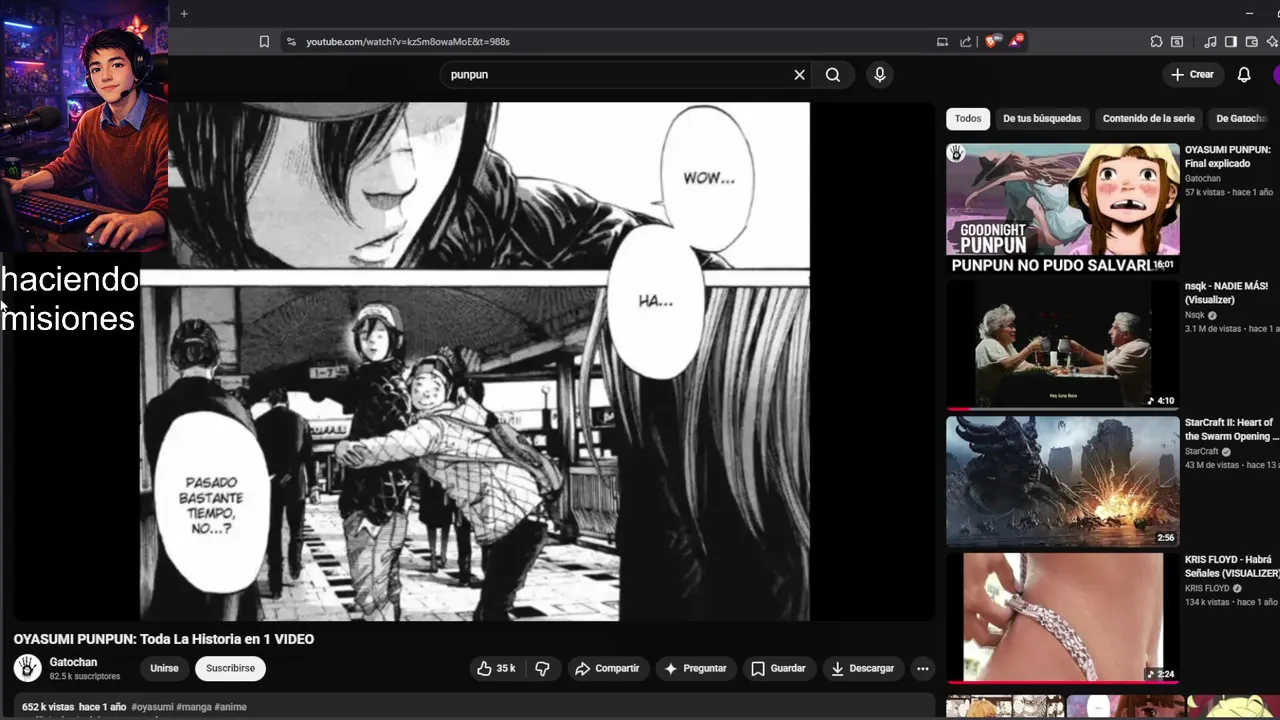
Task: Click the video title 'OYASUMI PUNPUN: Toda La Historia'
Action: [x=164, y=639]
